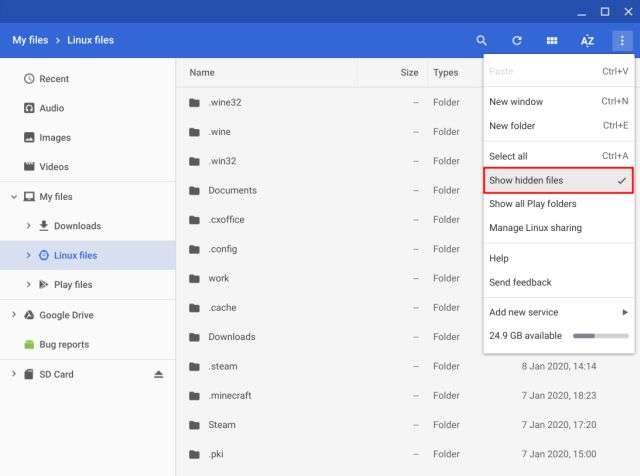Click the folder icon beside .pki

(x=194, y=454)
